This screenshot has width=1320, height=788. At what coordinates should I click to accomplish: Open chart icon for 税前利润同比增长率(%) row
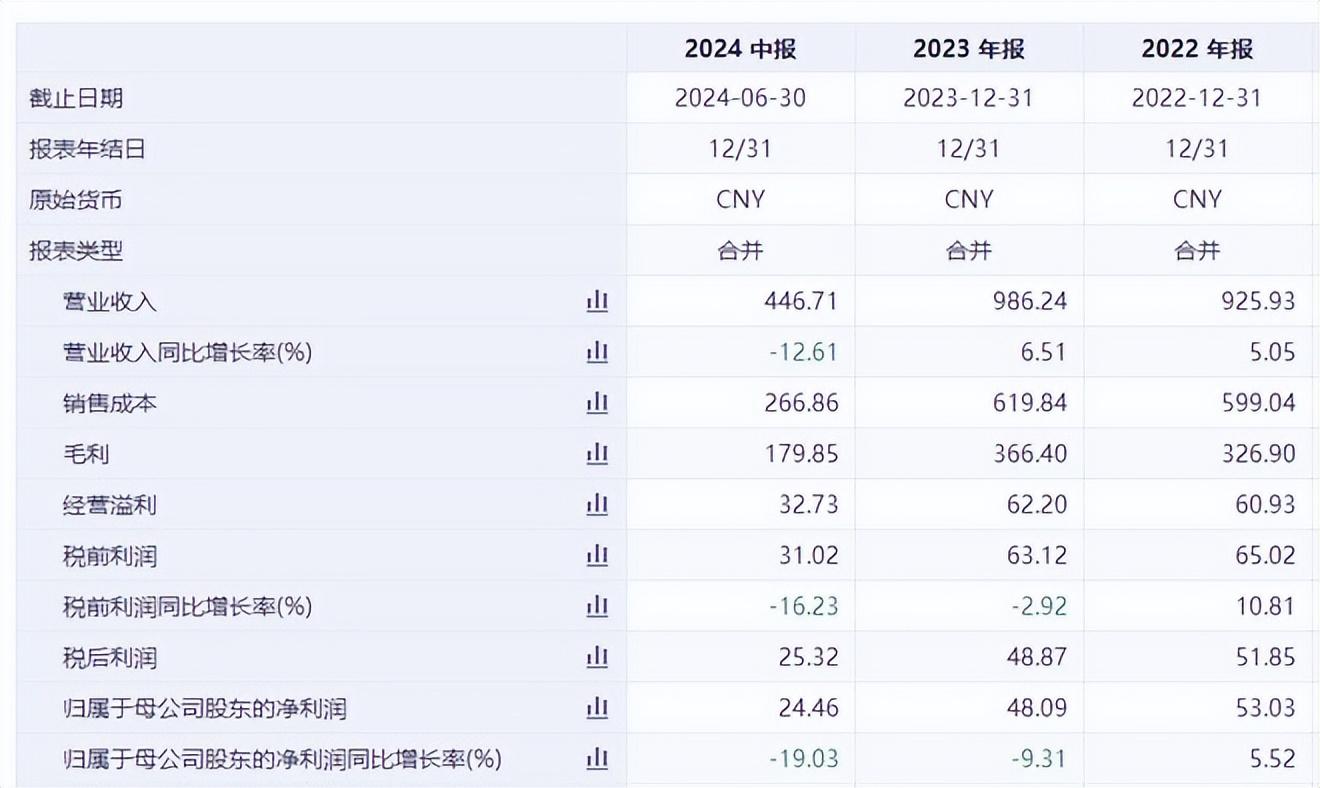click(x=597, y=606)
